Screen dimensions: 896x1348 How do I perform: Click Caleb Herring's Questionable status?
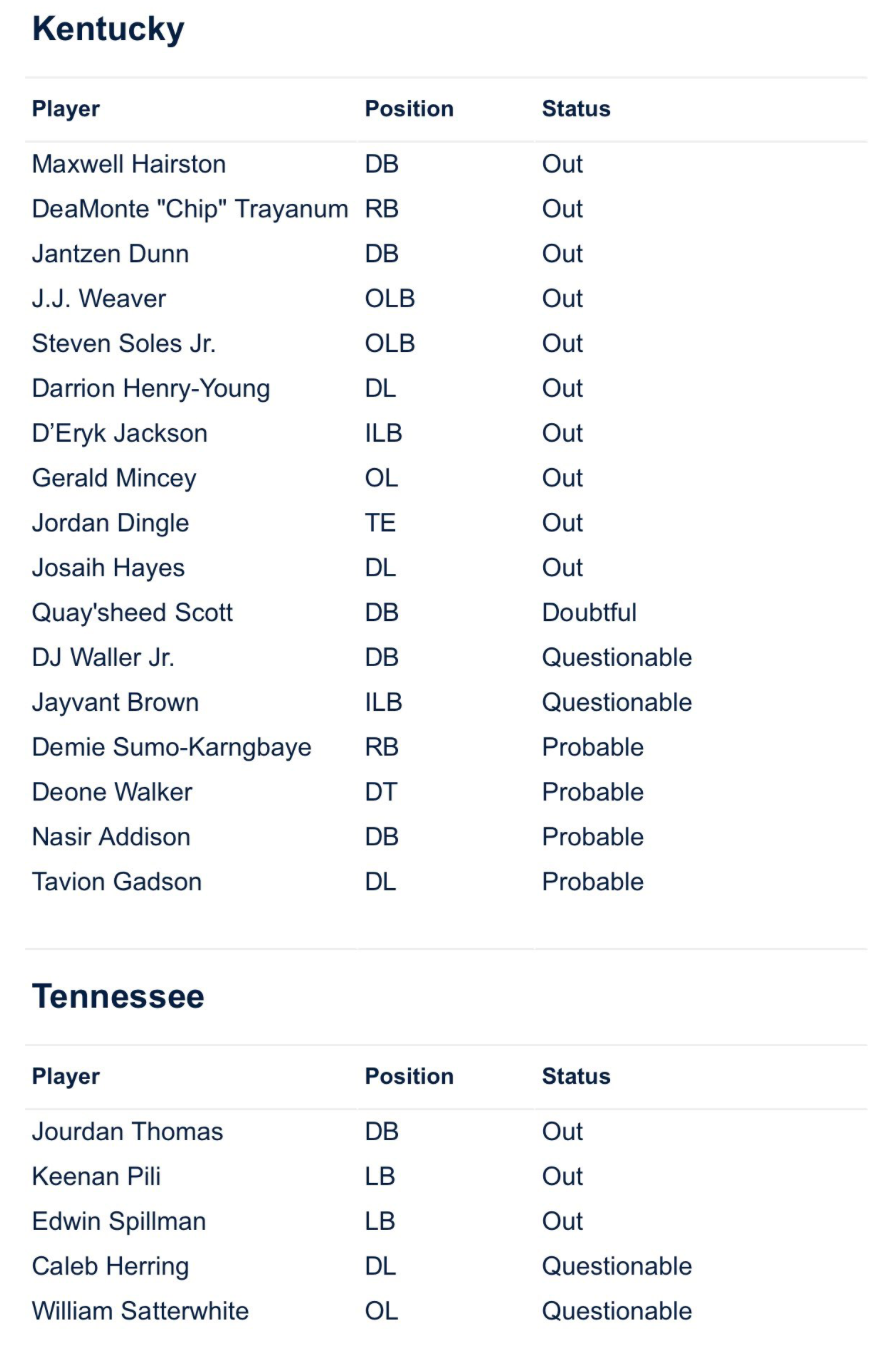[x=617, y=1266]
